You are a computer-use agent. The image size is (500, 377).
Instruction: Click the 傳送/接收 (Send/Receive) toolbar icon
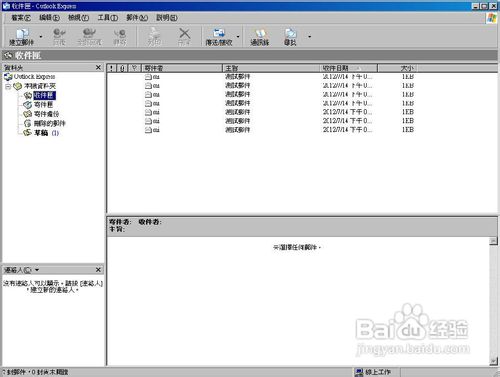pos(219,37)
